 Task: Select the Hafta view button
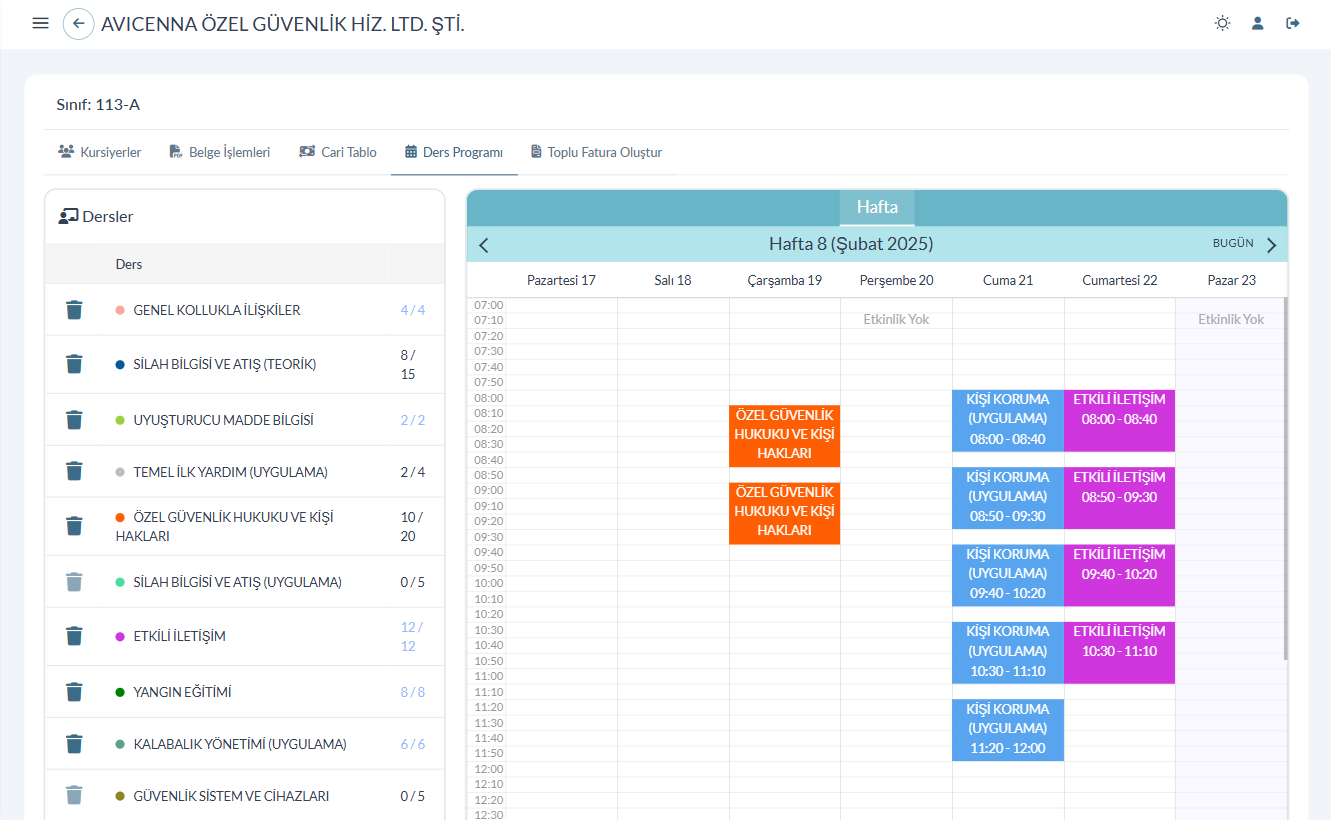(877, 208)
